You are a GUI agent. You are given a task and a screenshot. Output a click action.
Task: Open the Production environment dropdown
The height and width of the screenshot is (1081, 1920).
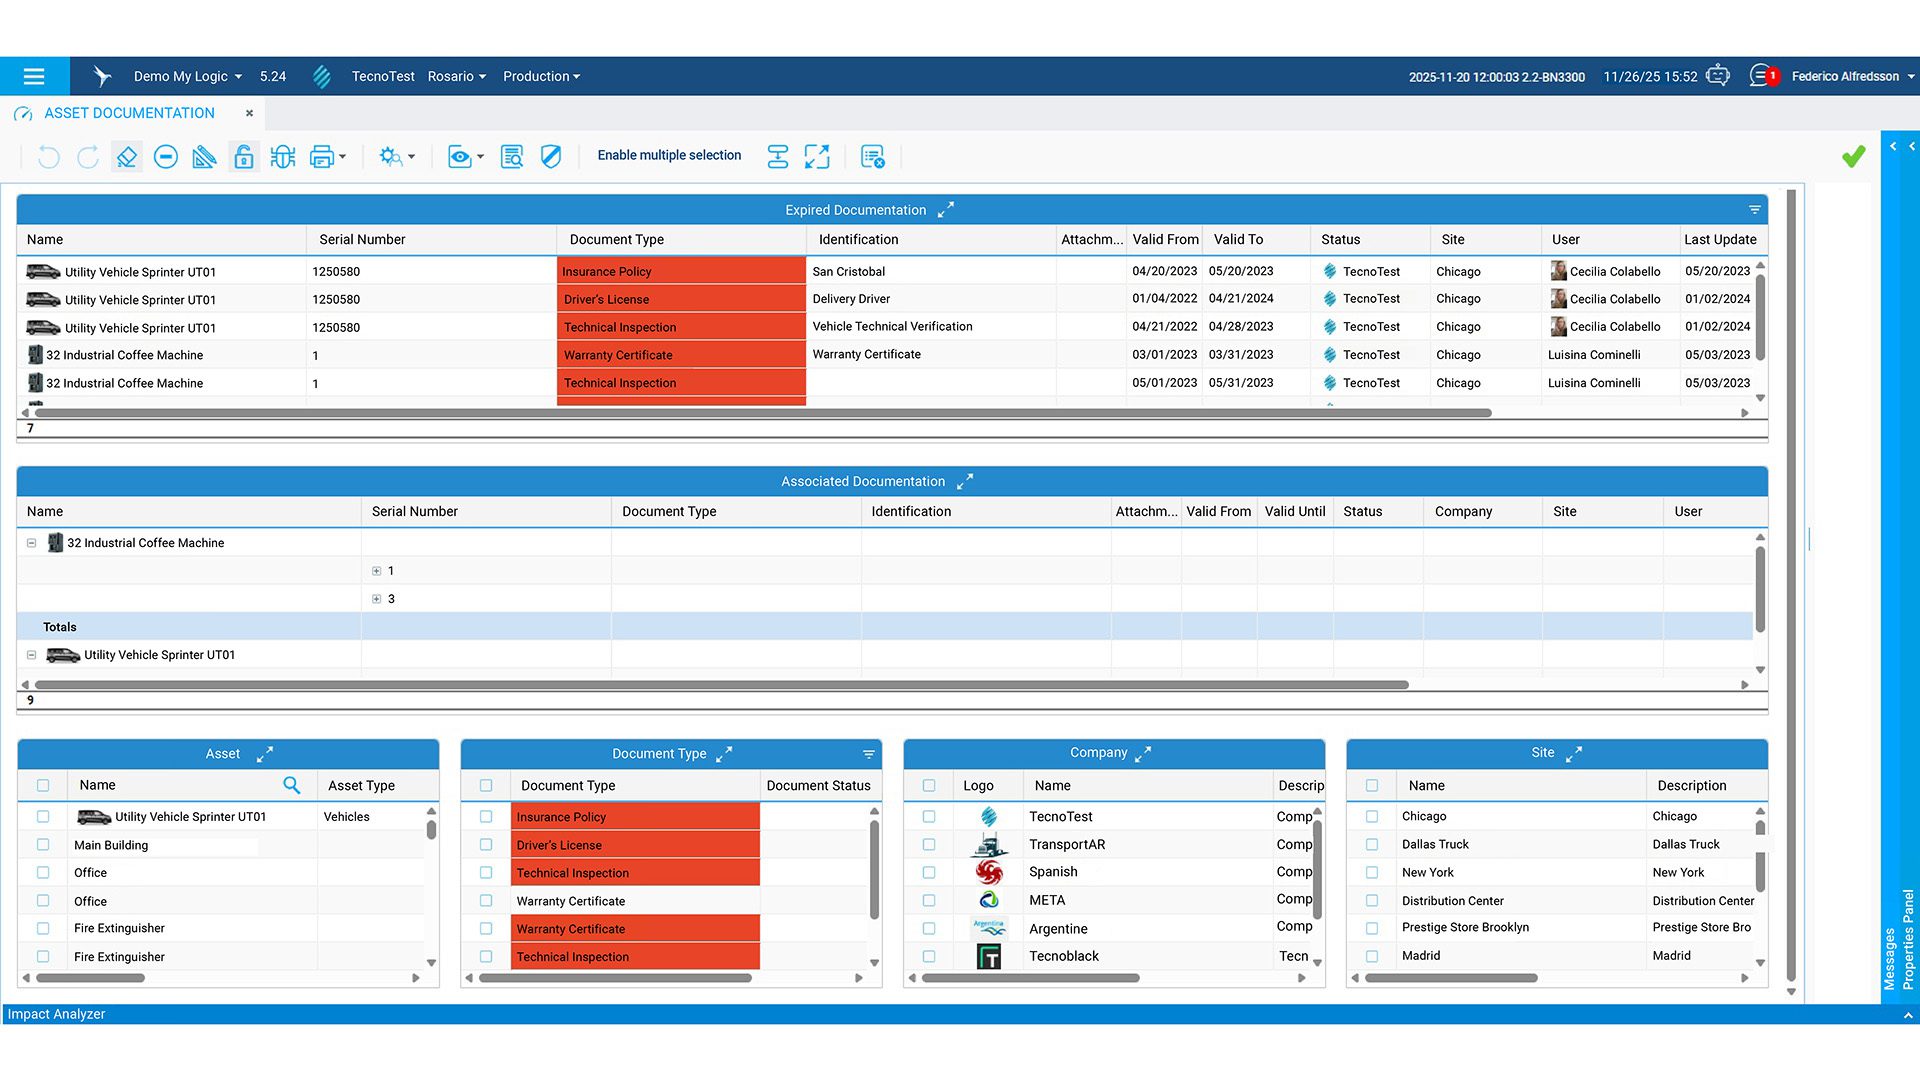pyautogui.click(x=541, y=76)
